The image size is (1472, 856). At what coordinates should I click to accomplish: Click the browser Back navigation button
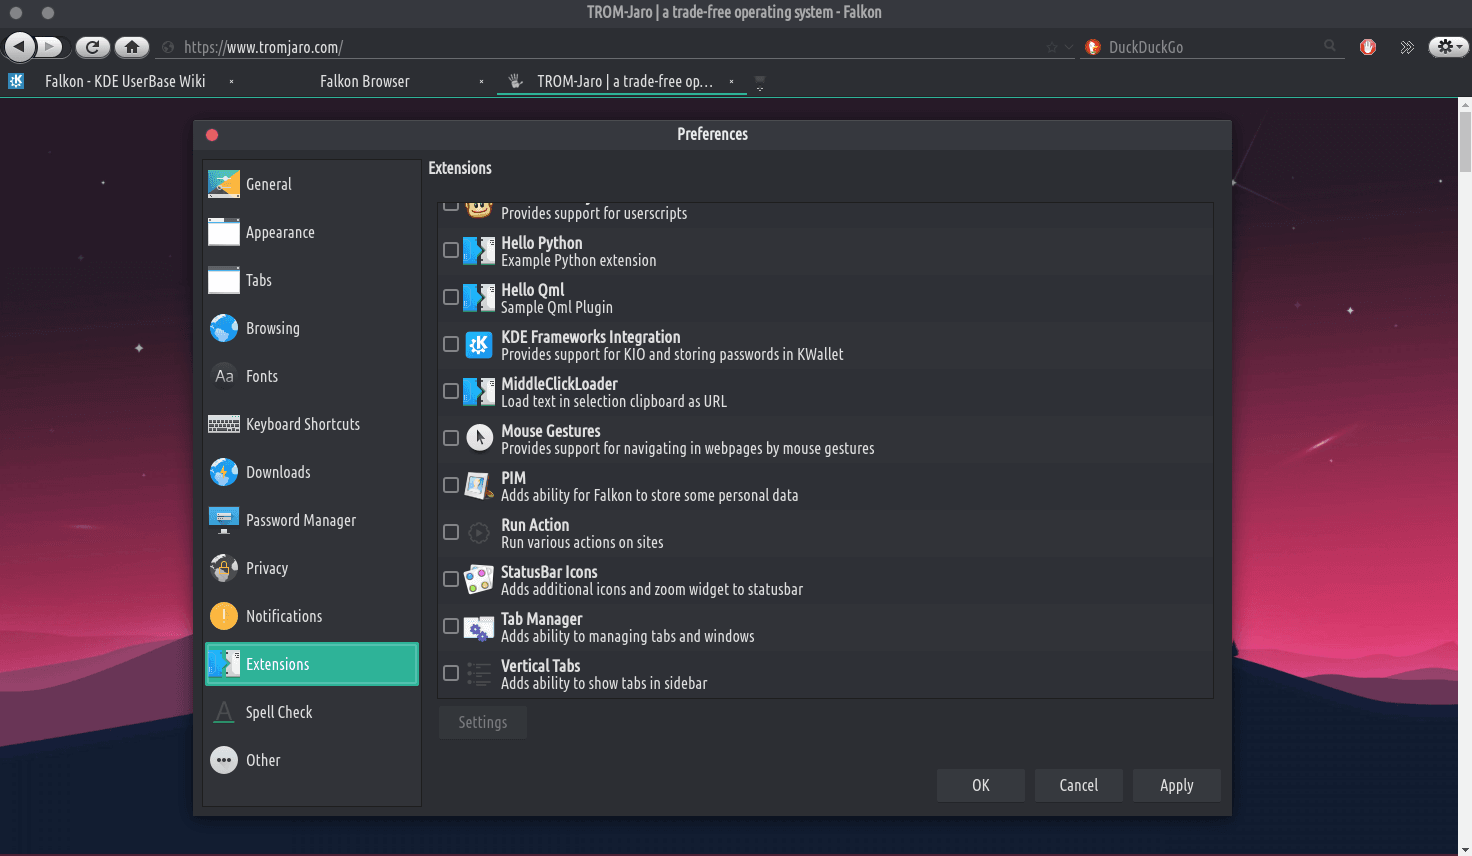20,47
